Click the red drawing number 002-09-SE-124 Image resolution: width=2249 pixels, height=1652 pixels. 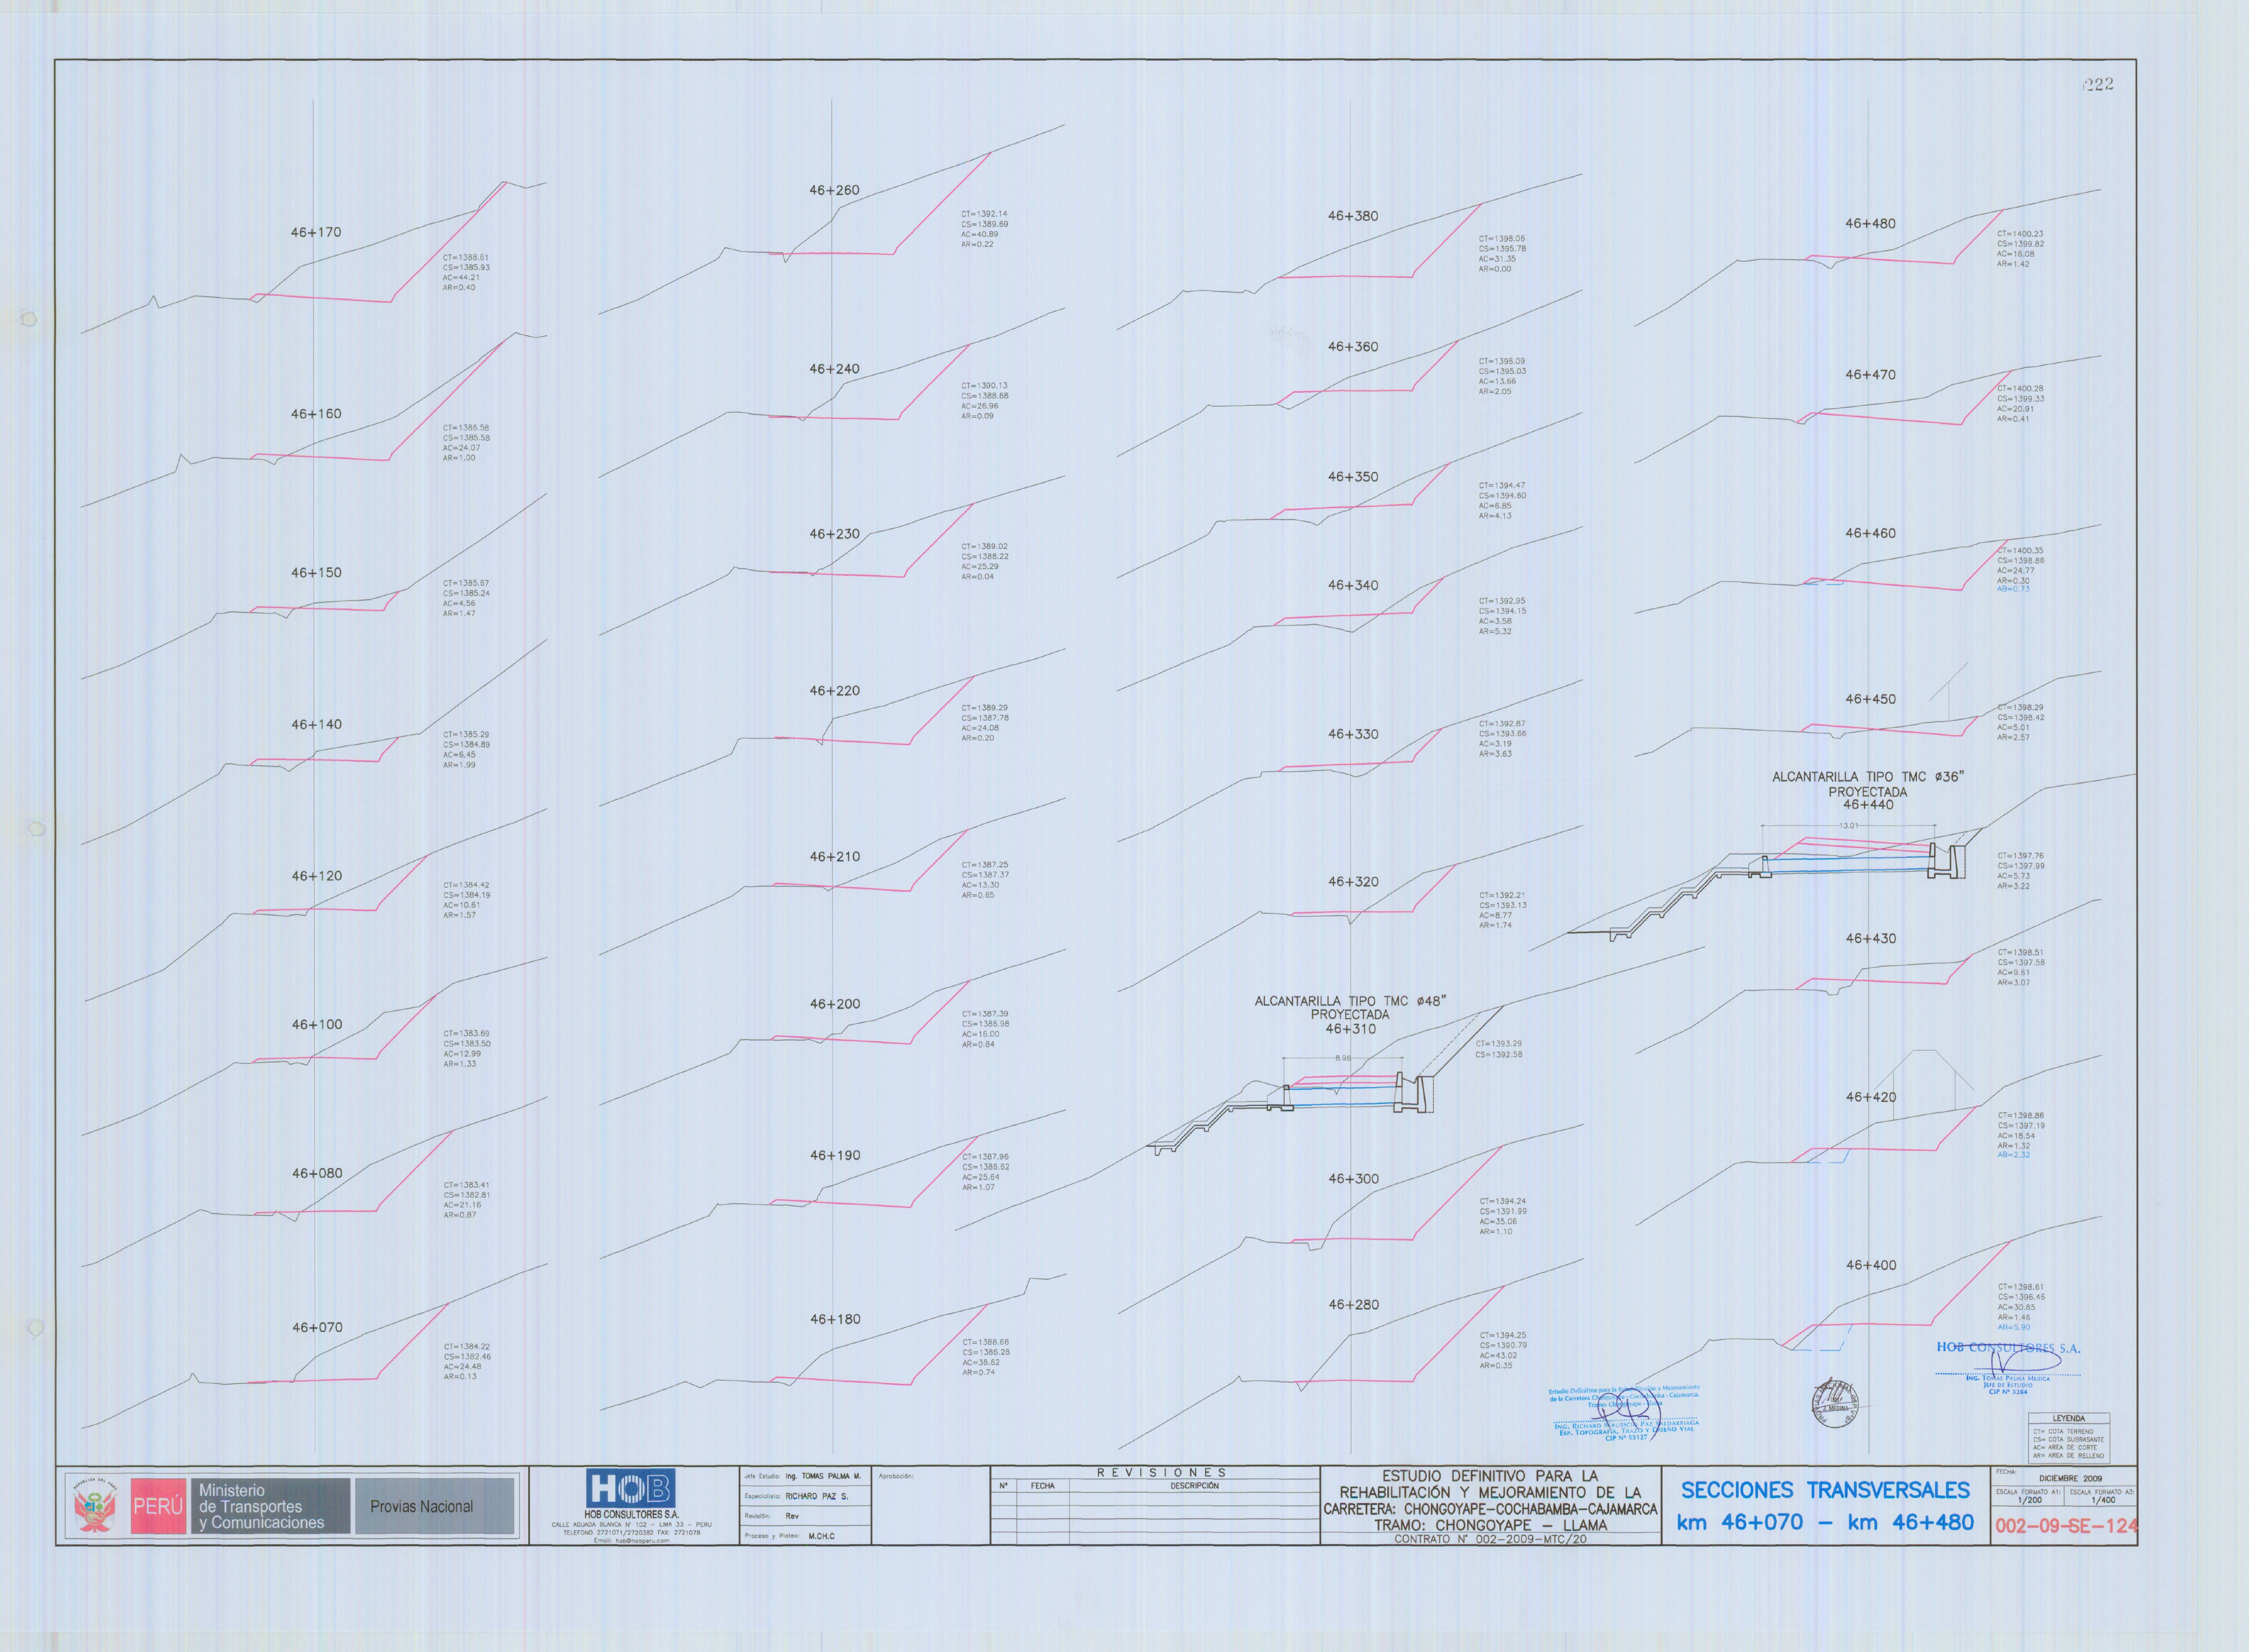tap(2066, 1526)
